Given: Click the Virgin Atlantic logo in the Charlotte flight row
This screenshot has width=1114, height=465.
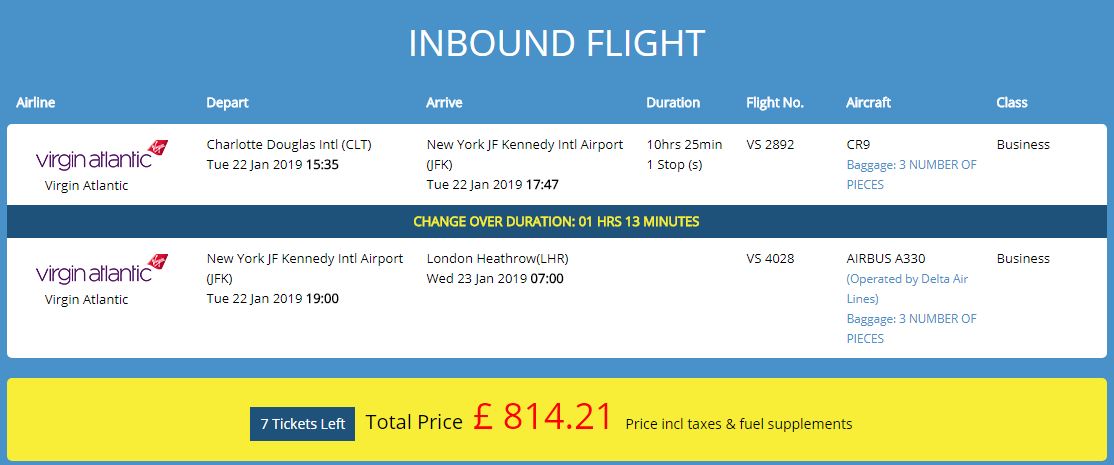Looking at the screenshot, I should point(101,156).
